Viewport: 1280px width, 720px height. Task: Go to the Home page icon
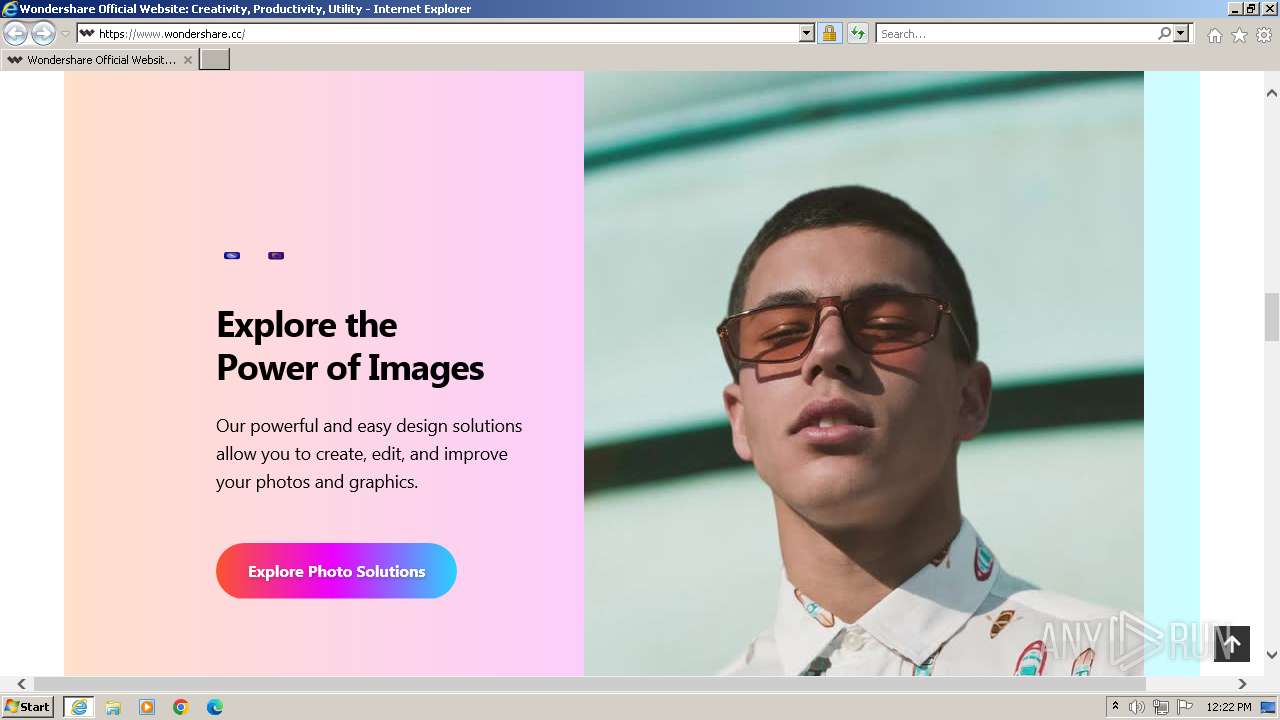1214,35
